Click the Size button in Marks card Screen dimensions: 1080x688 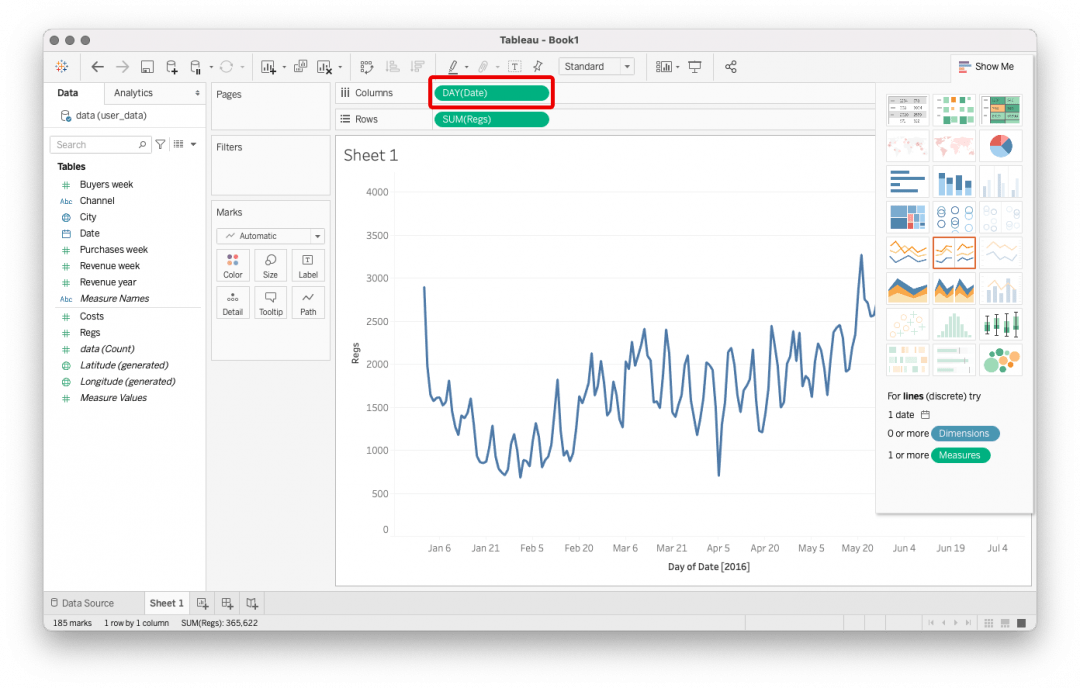[x=270, y=264]
